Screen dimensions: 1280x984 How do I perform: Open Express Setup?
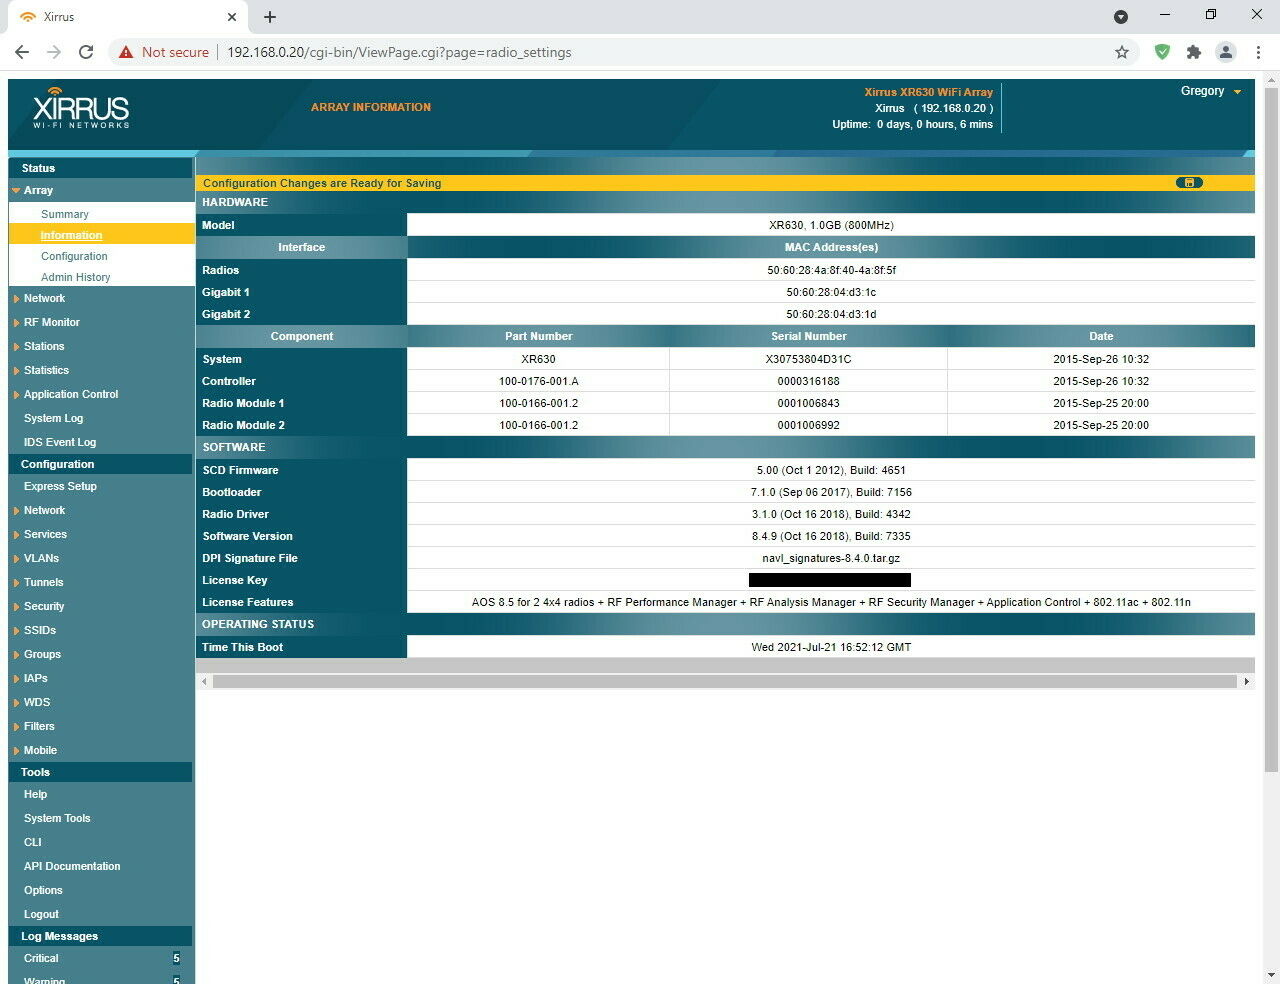tap(60, 486)
